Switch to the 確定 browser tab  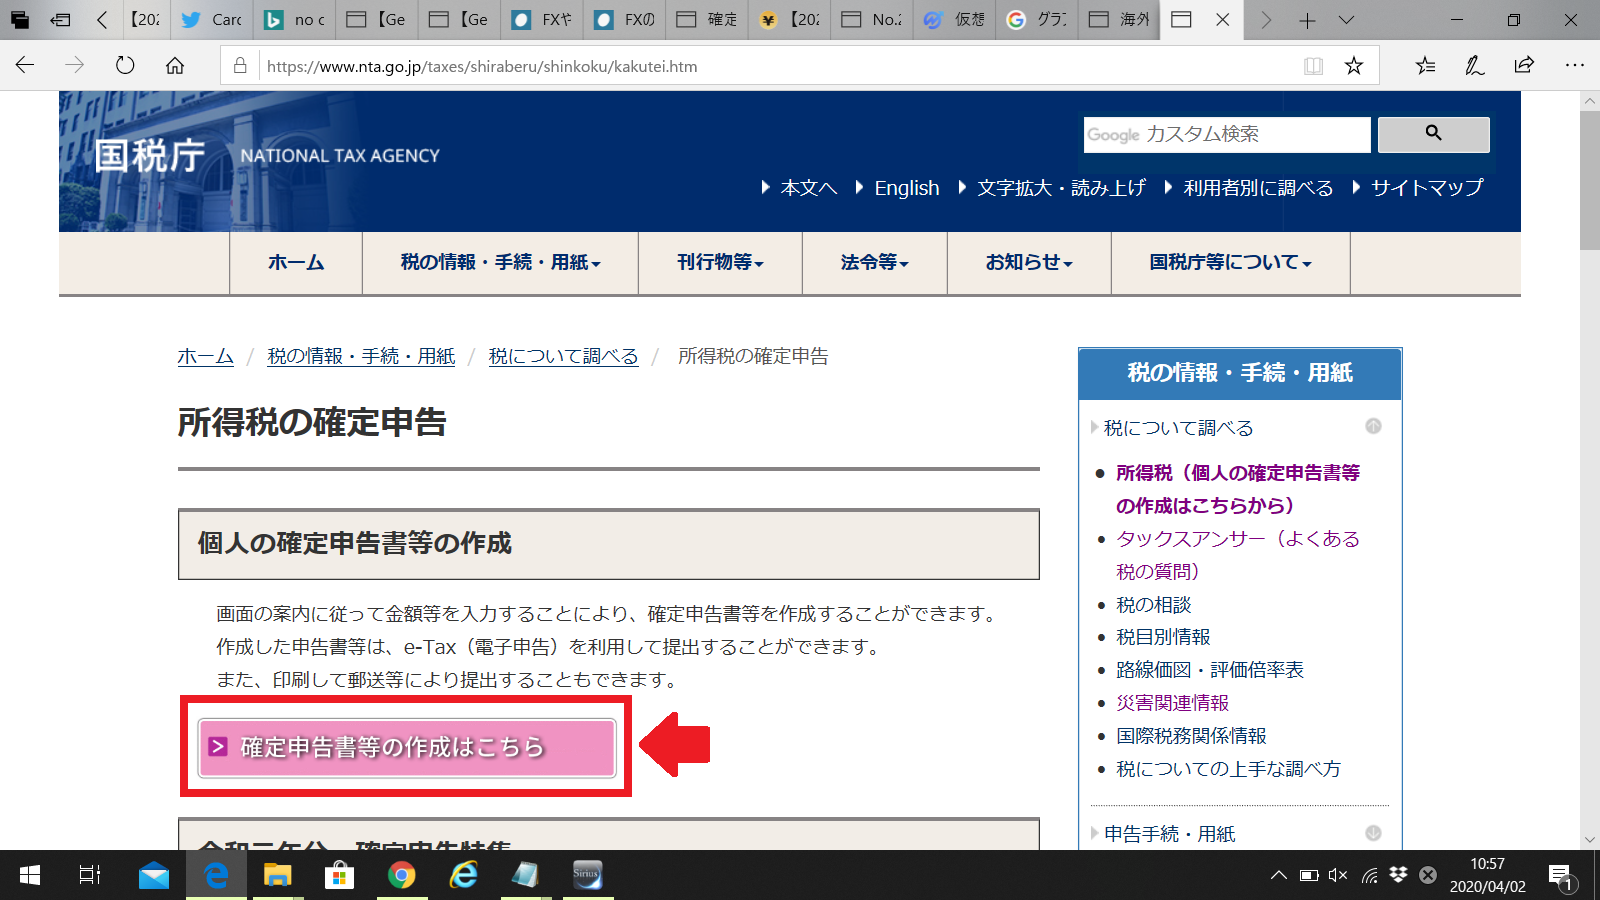pos(706,20)
